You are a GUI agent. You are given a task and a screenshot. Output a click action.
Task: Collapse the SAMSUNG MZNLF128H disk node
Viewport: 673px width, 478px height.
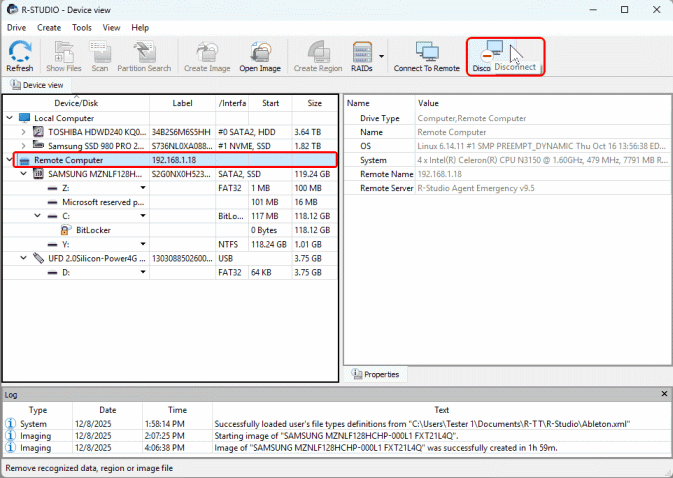coord(25,173)
